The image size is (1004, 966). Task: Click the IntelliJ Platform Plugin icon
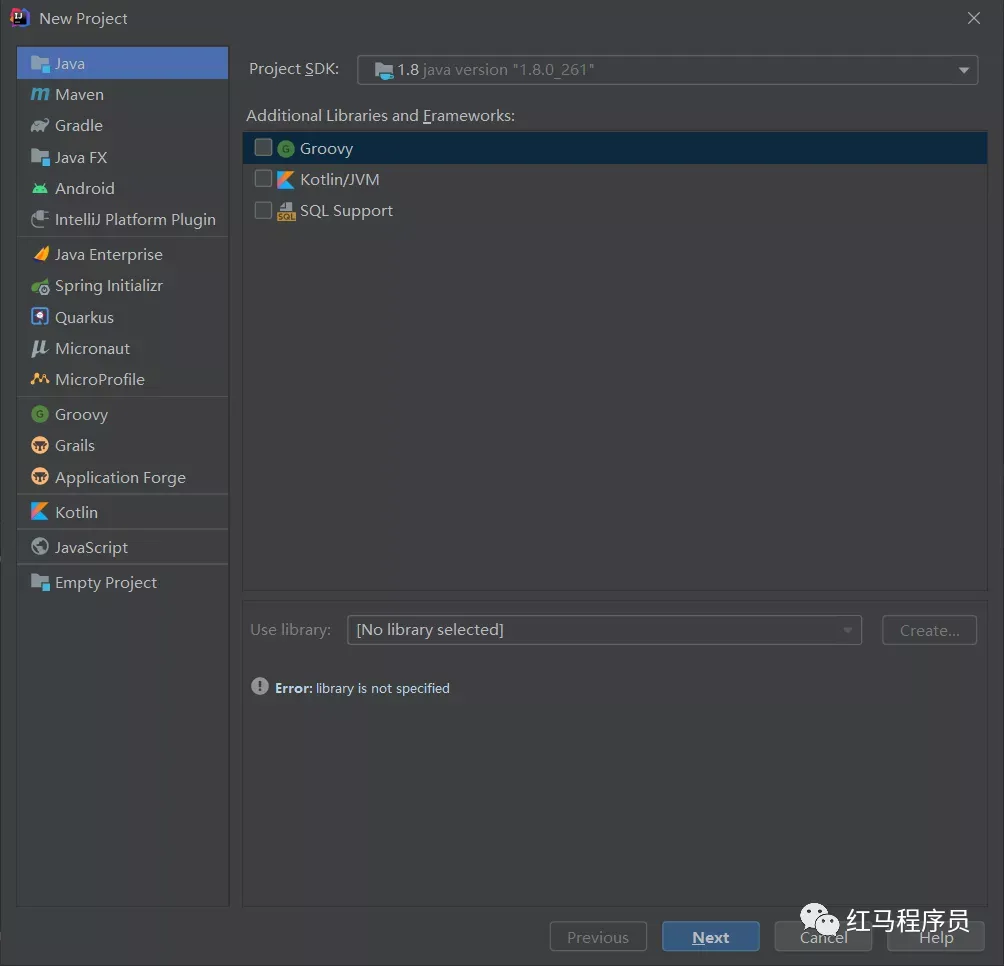click(x=40, y=219)
